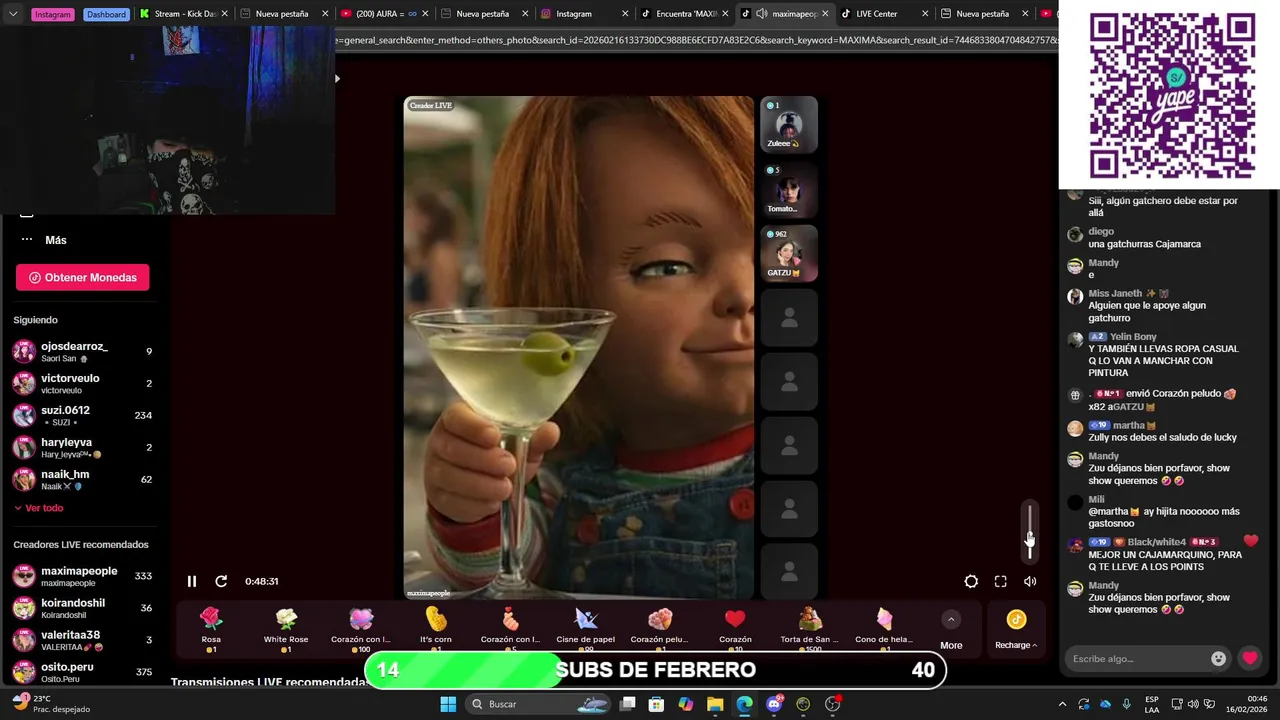The image size is (1280, 720).
Task: Open the Instagram tab group label
Action: click(x=53, y=14)
